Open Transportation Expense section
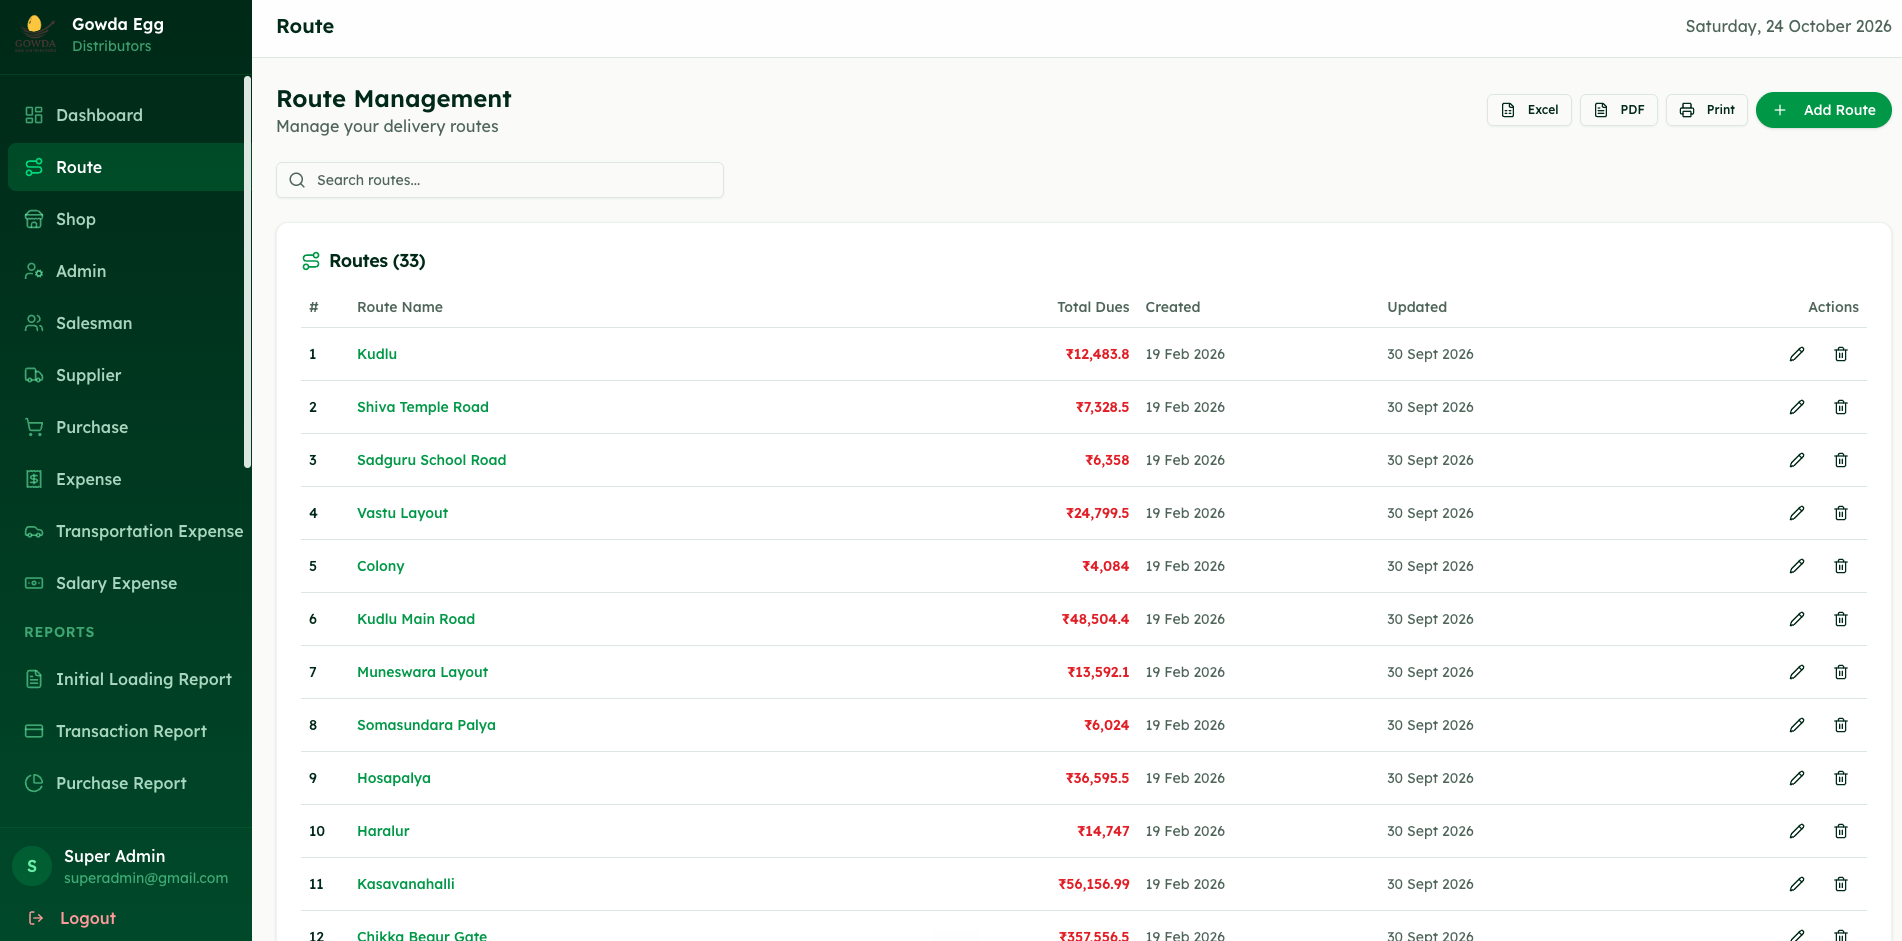The width and height of the screenshot is (1902, 941). coord(126,531)
